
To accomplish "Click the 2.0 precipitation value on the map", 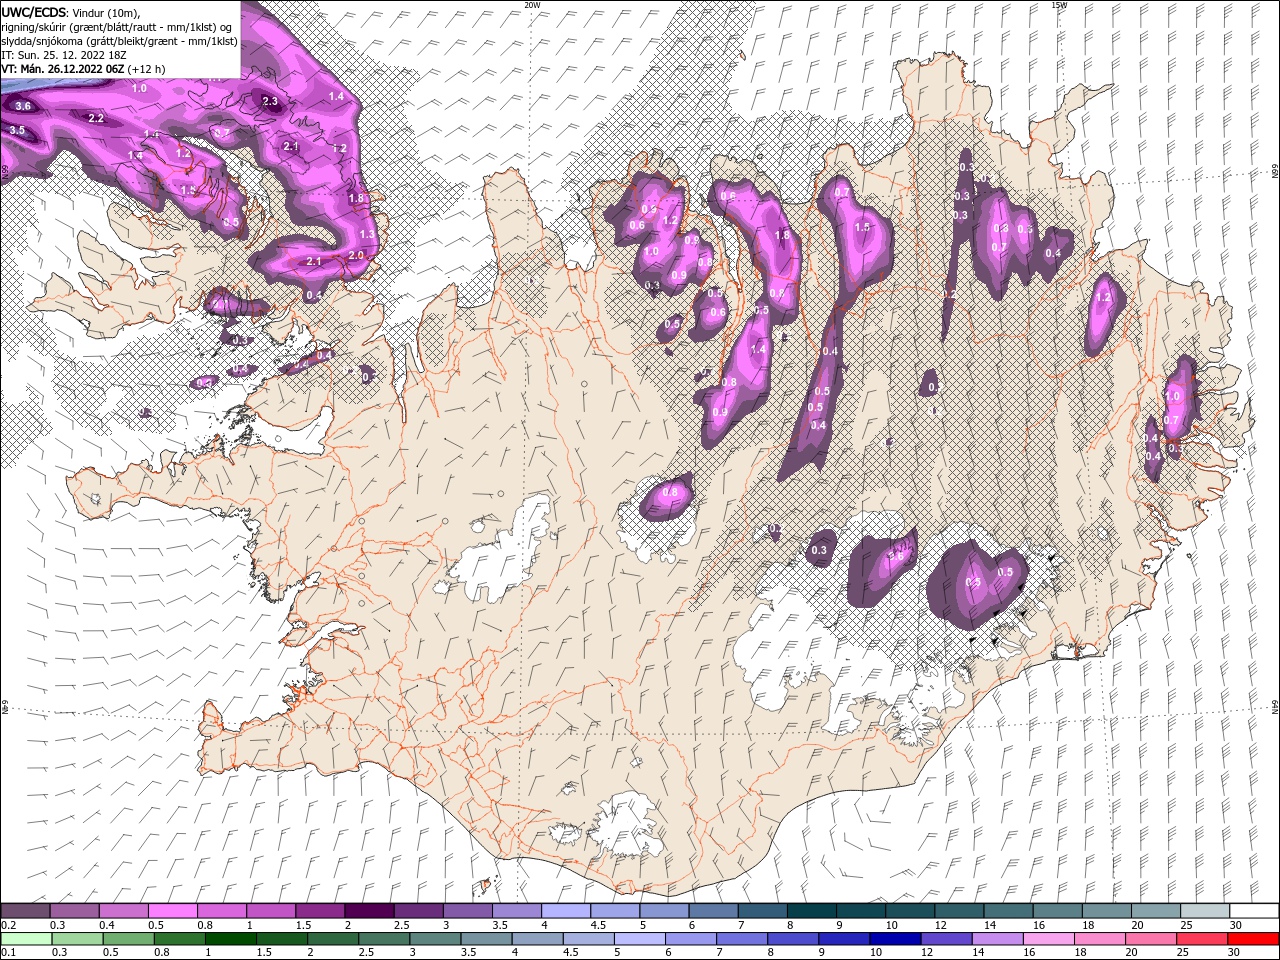I will point(356,255).
